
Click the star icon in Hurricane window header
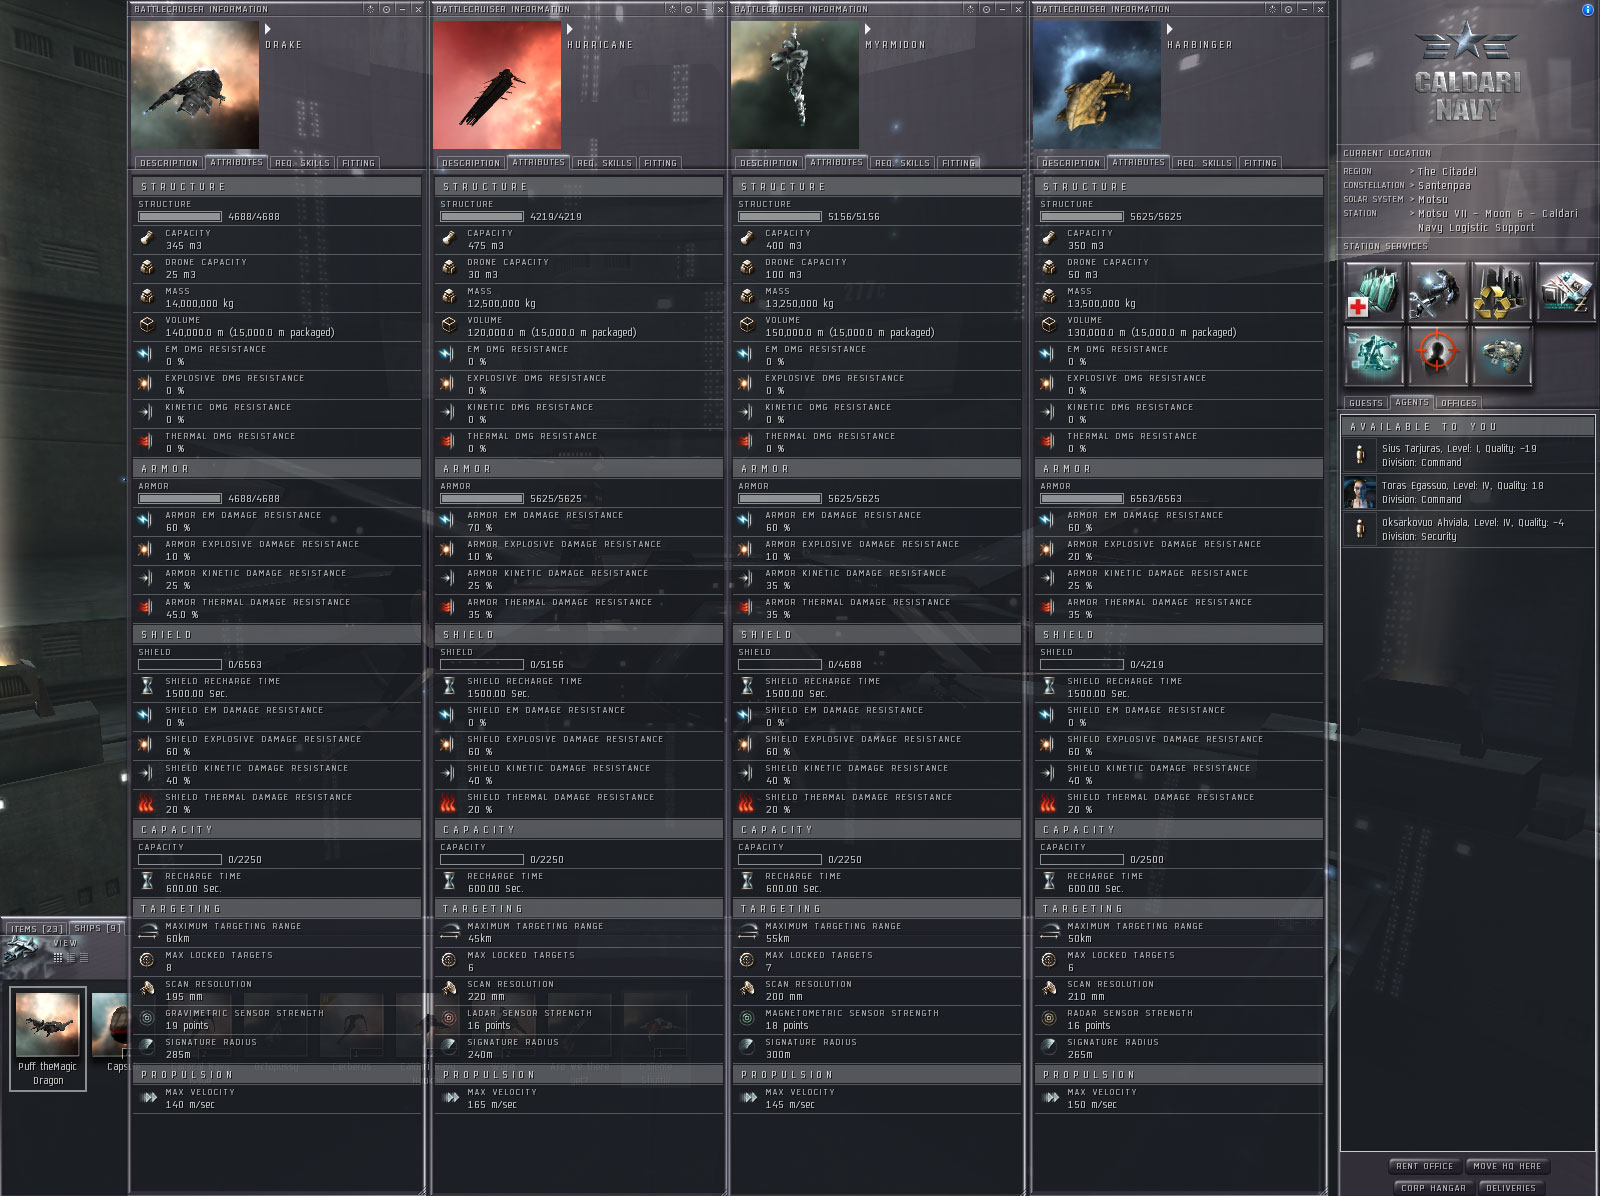(x=673, y=9)
